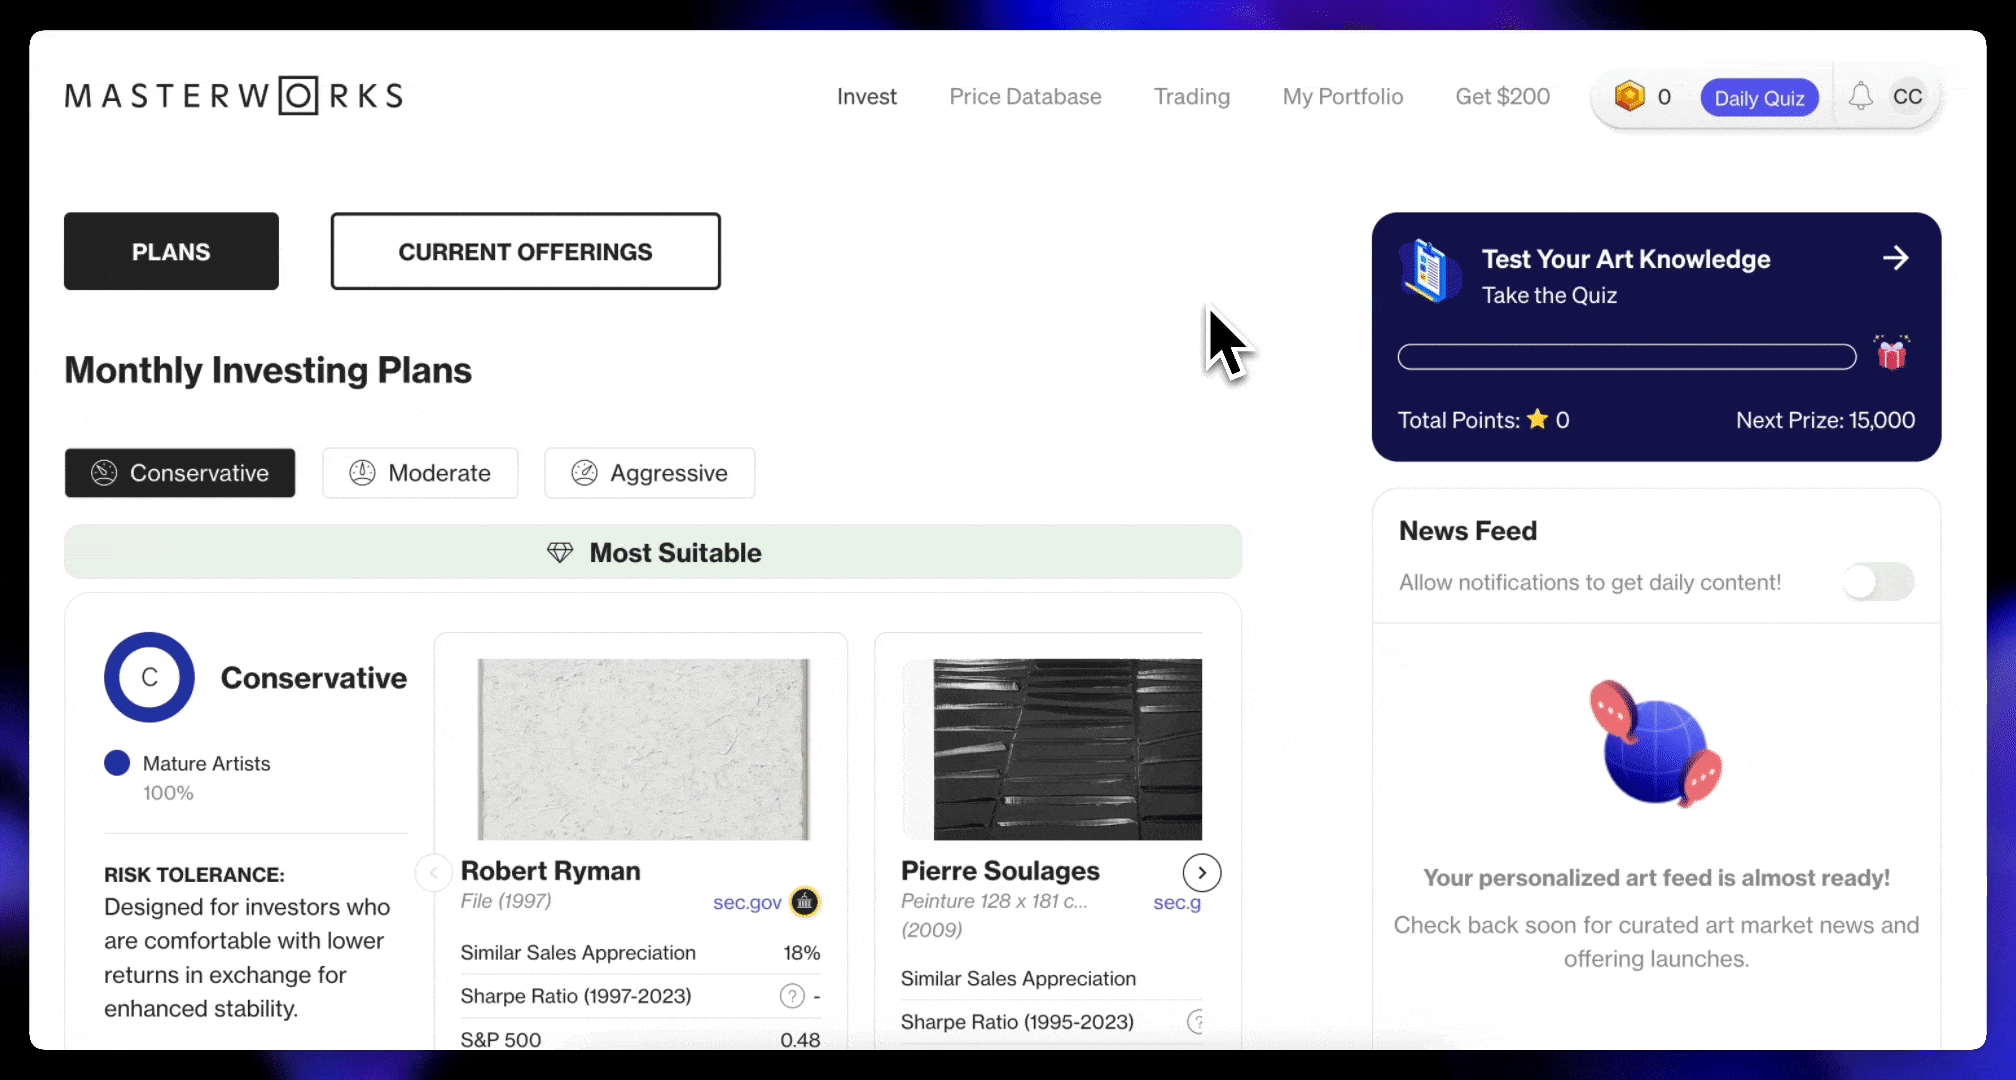Click the S&P 500 row label
Image resolution: width=2016 pixels, height=1080 pixels.
(501, 1039)
